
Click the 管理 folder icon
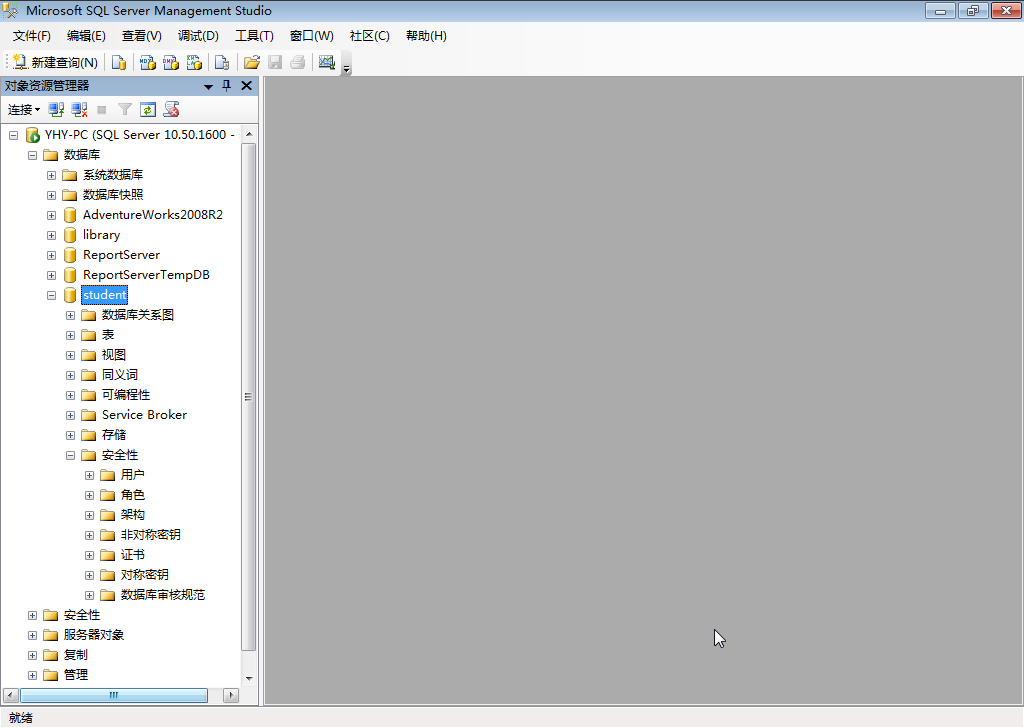(x=50, y=675)
